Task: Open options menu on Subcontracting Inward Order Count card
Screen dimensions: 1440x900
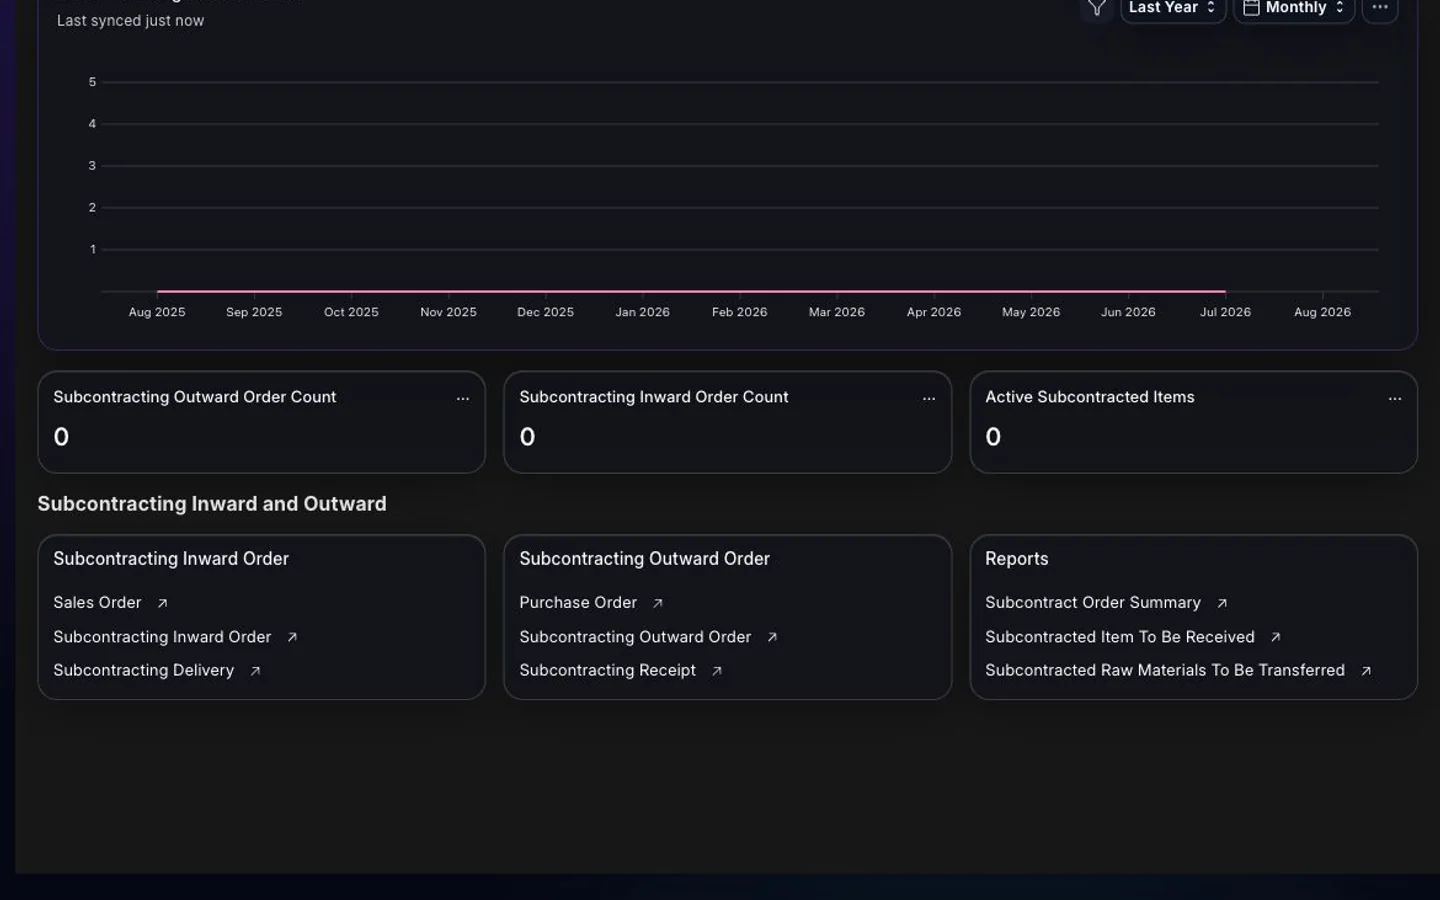Action: pos(929,398)
